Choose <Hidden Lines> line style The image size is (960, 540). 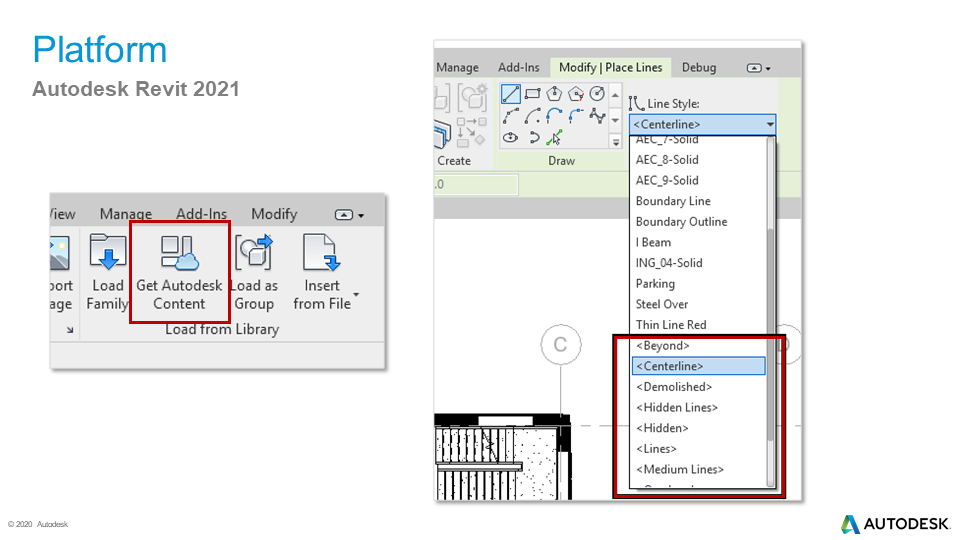[x=677, y=408]
